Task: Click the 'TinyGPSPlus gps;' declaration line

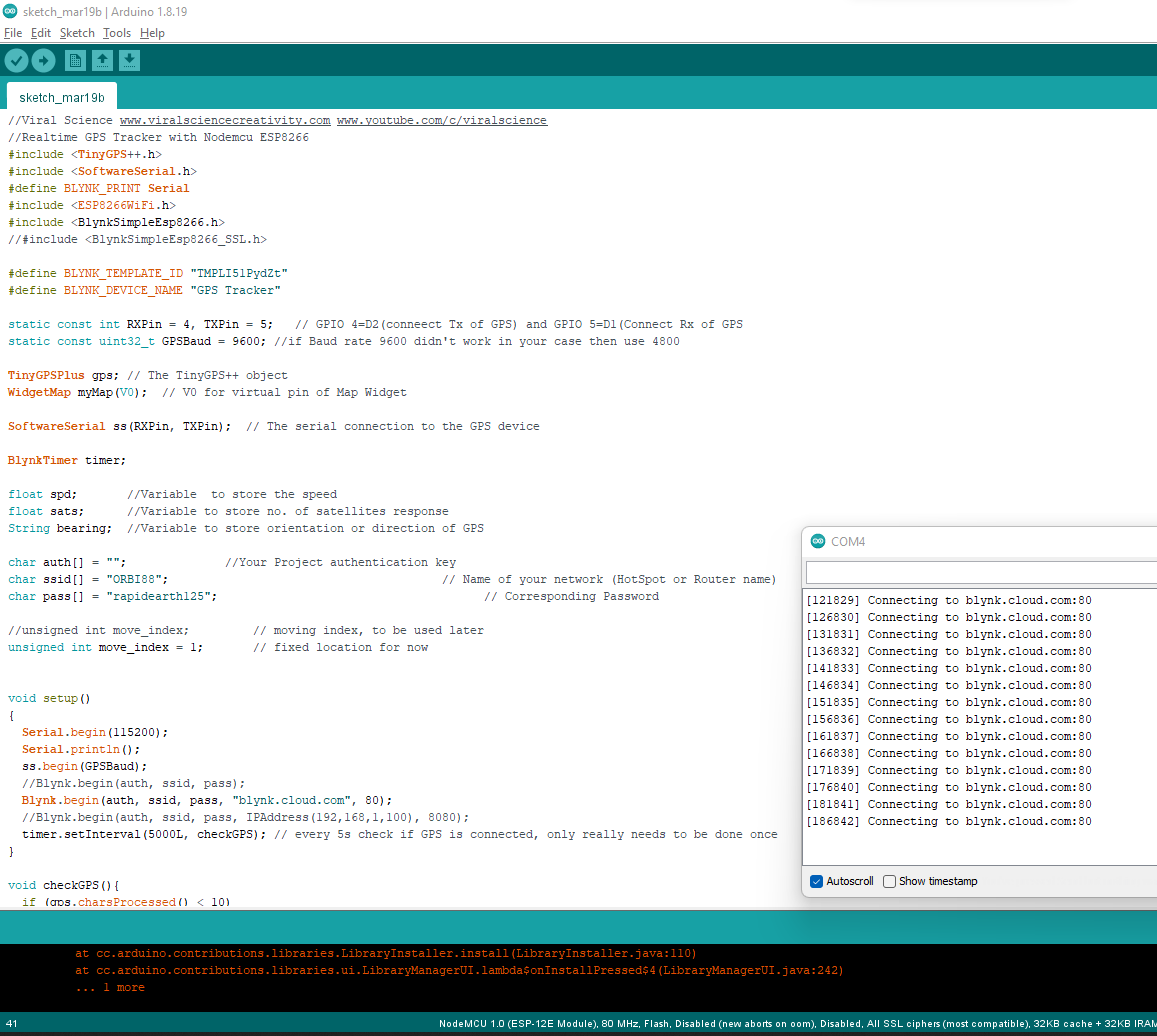Action: tap(148, 375)
